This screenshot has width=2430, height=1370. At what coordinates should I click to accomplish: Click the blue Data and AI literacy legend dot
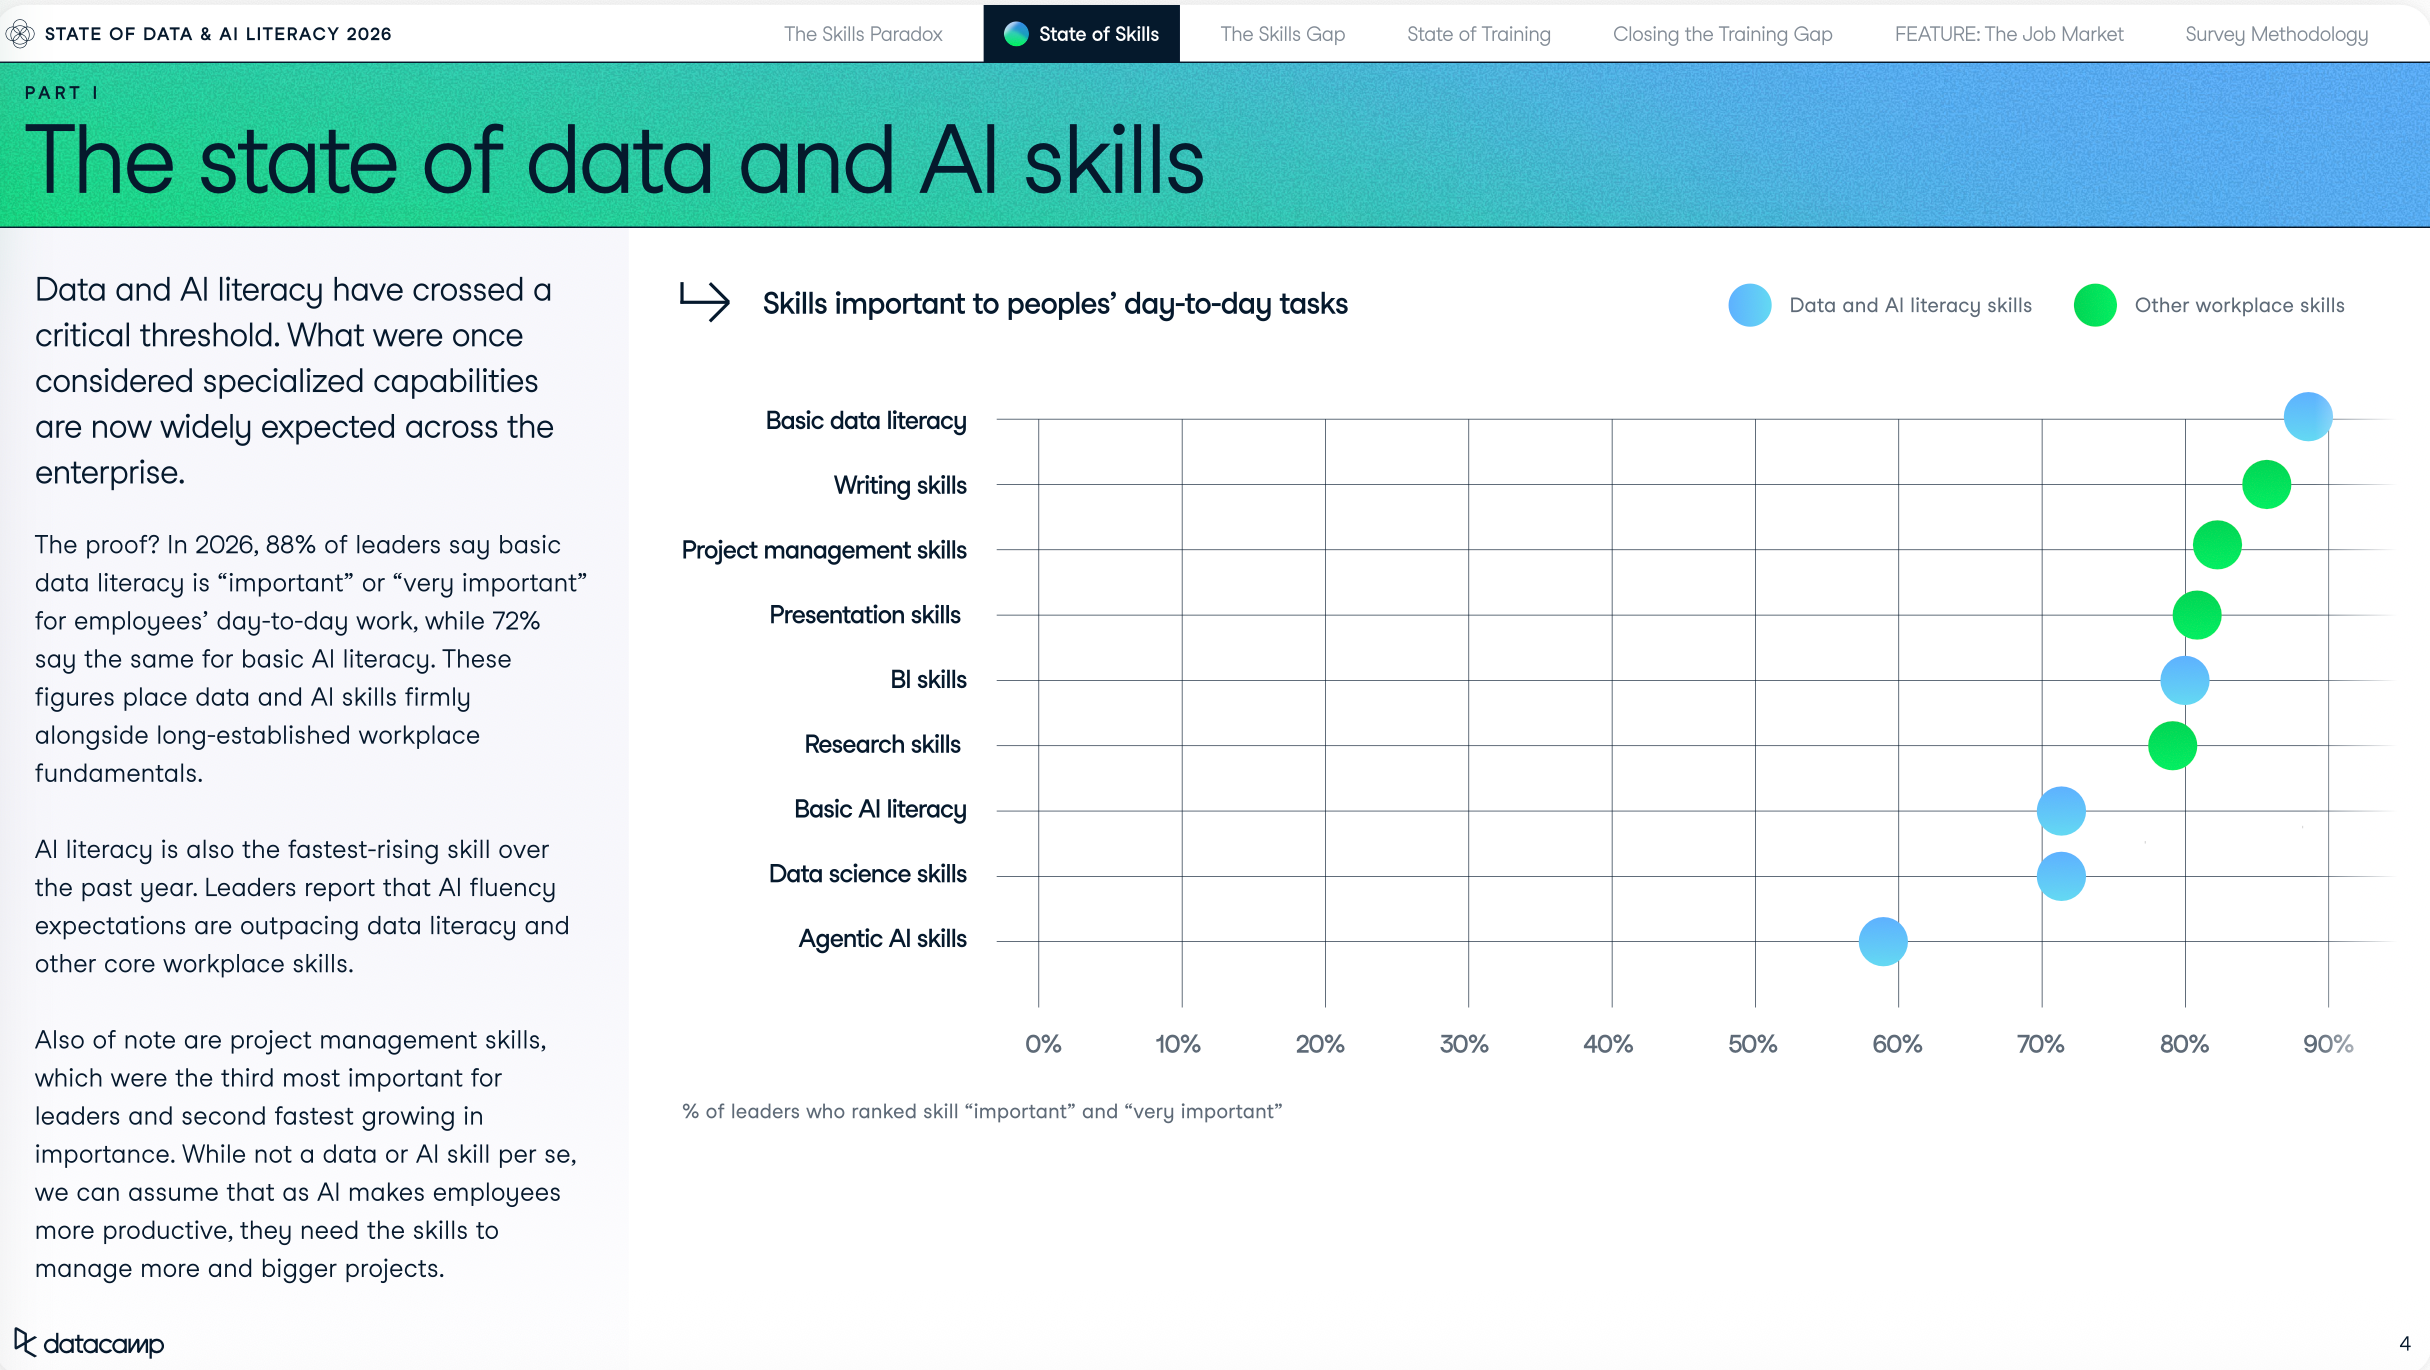coord(1749,305)
